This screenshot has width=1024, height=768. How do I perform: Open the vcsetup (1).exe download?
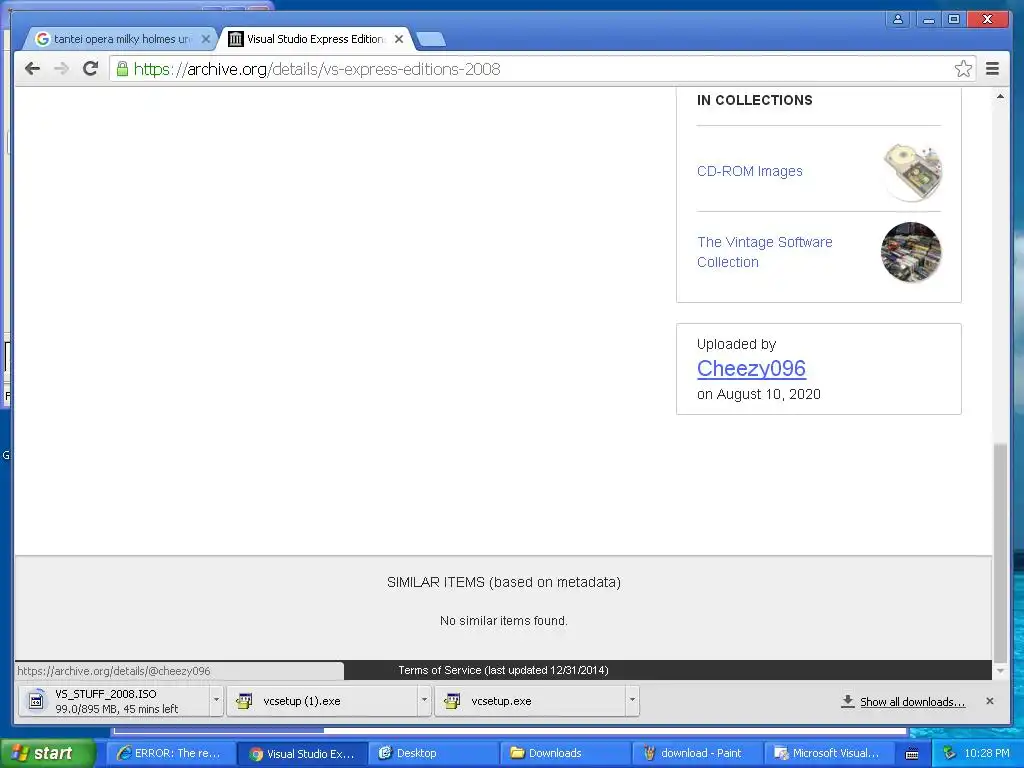(323, 701)
